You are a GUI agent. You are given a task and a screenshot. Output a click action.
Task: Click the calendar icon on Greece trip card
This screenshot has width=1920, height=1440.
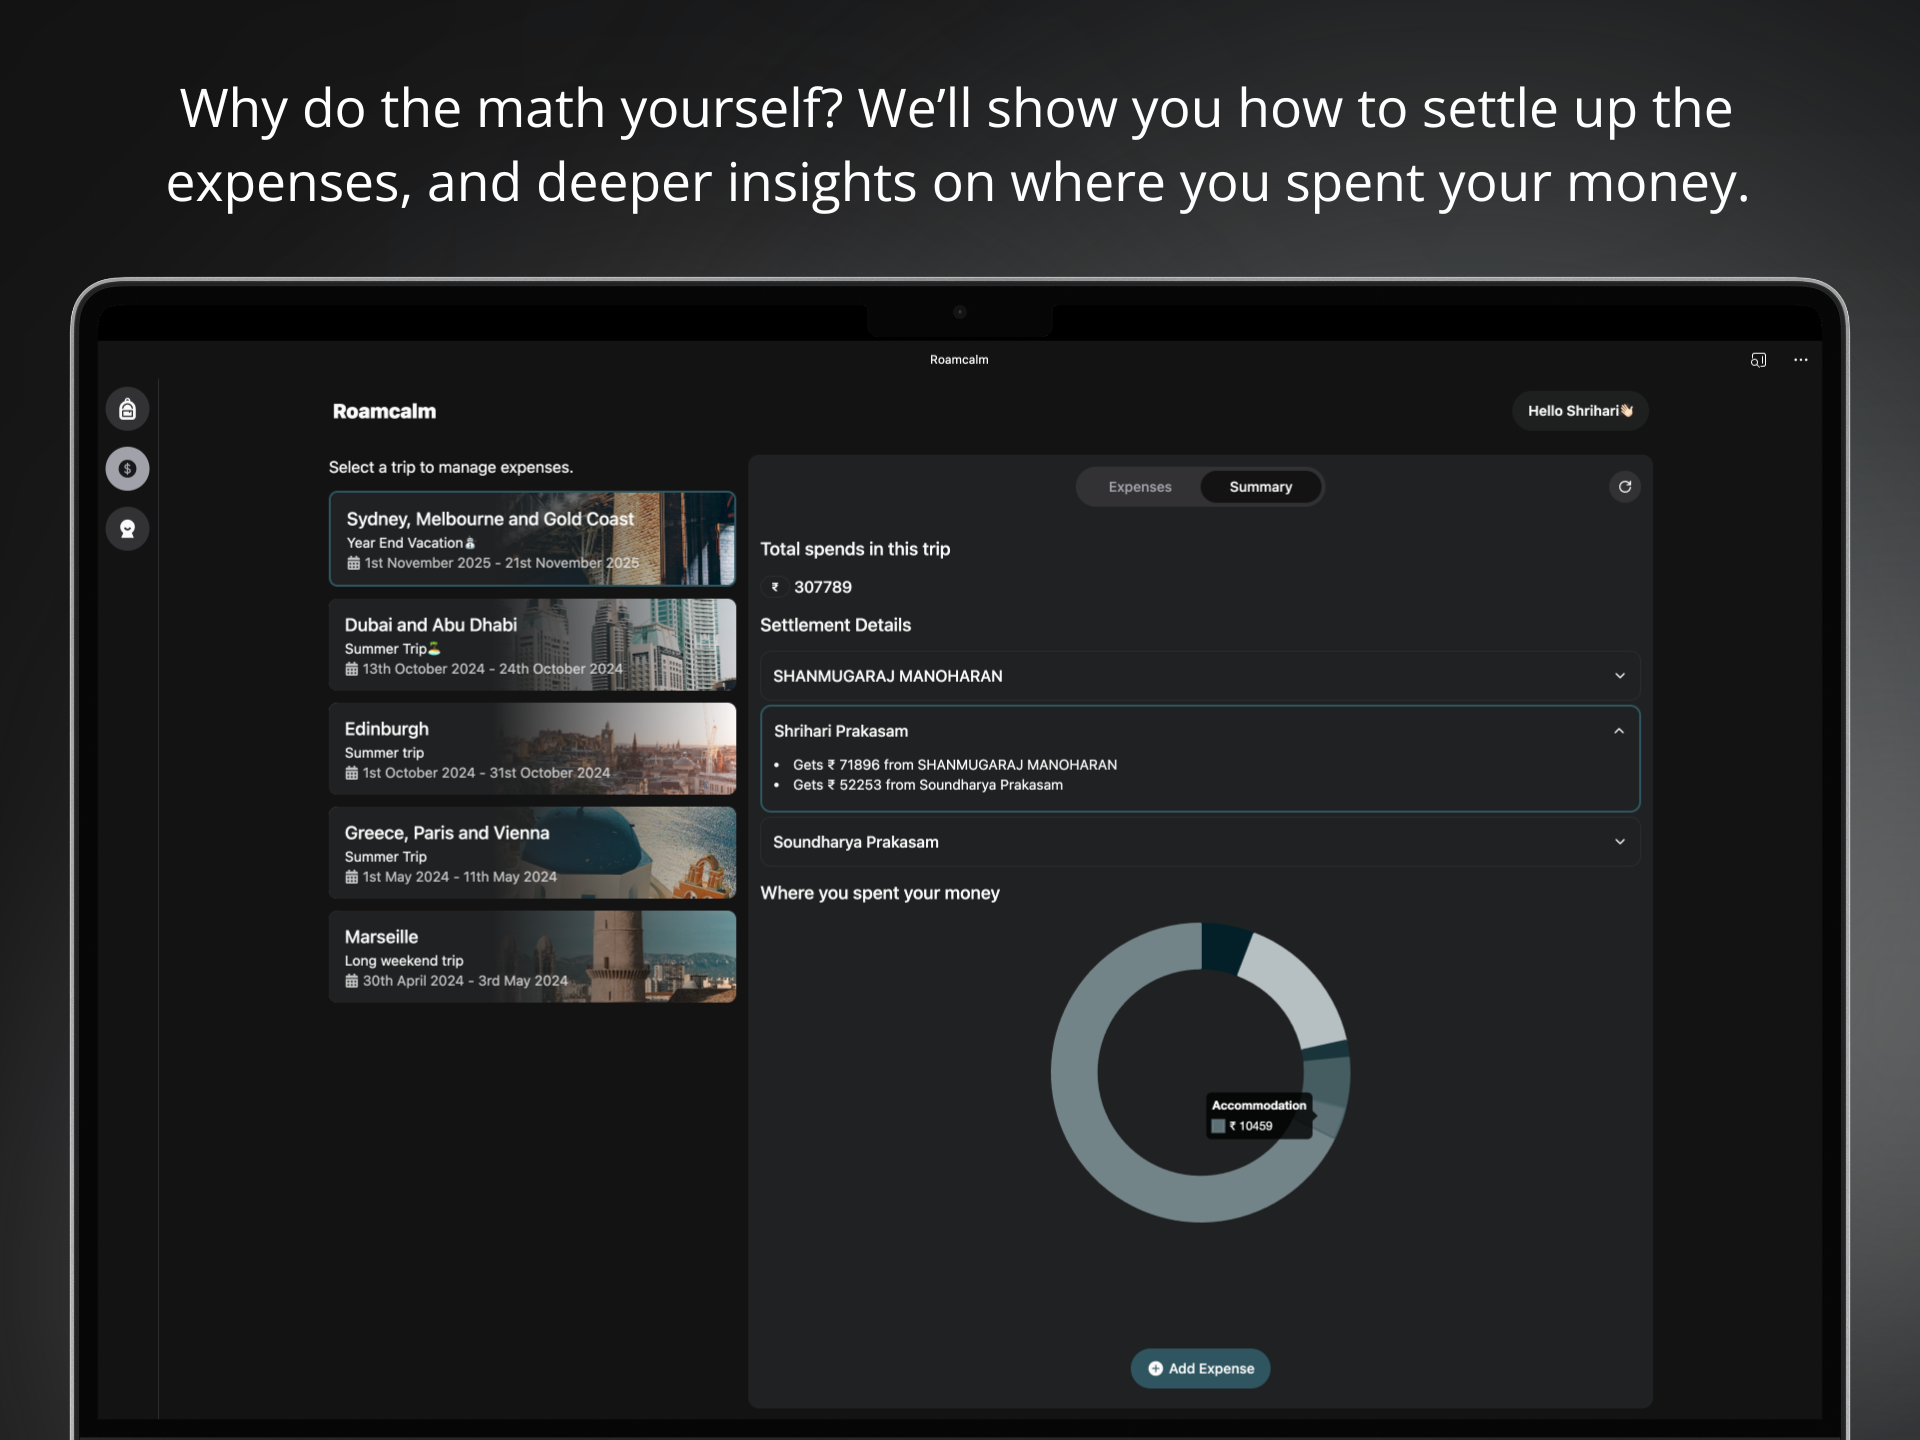coord(351,877)
